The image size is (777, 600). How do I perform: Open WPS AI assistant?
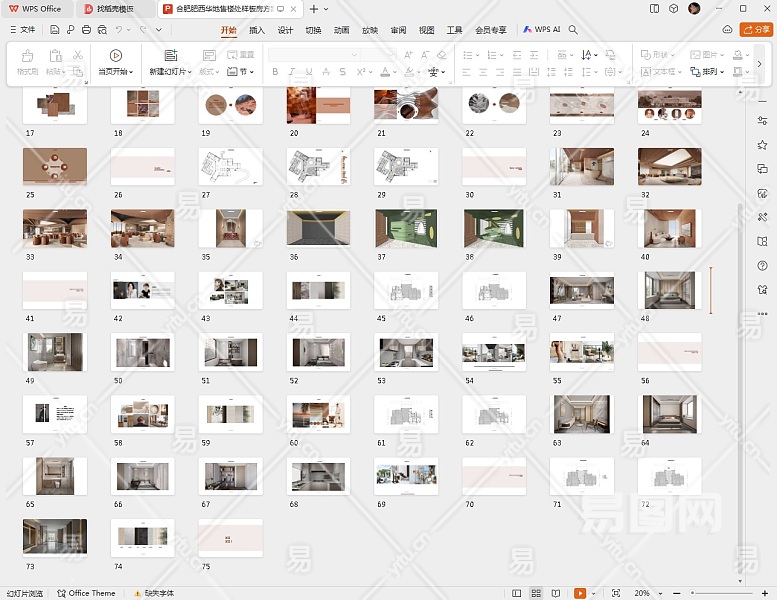542,30
